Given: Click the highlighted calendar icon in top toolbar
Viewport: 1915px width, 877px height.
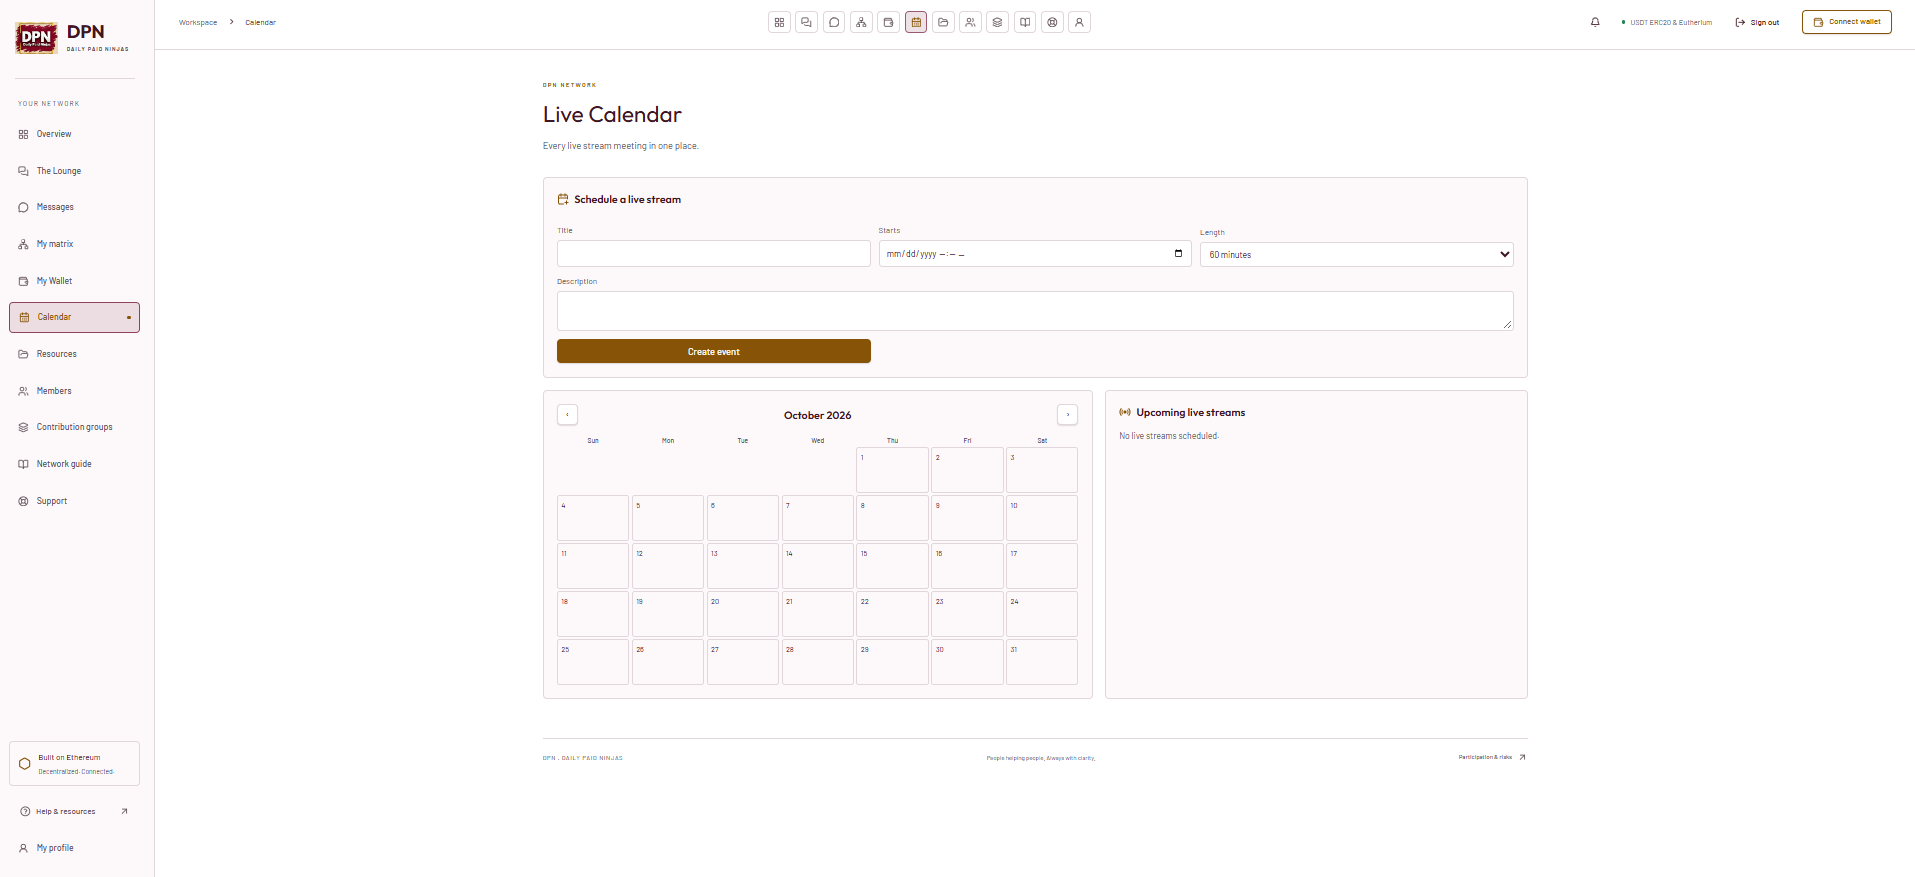Looking at the screenshot, I should tap(916, 22).
